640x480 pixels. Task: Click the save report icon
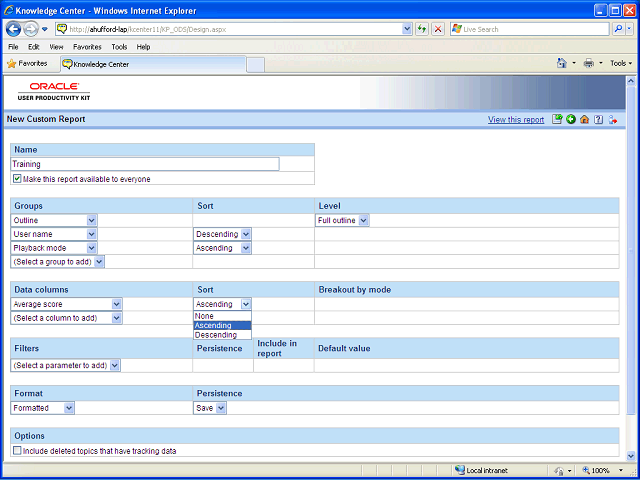pos(557,119)
